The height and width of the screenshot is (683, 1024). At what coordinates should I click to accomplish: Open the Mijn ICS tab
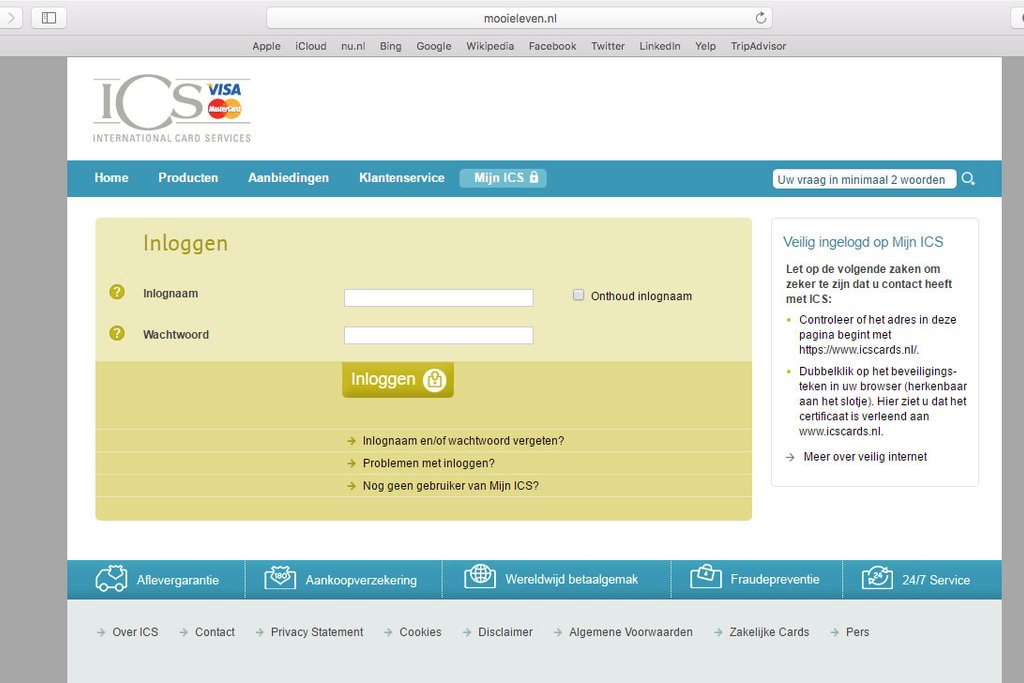point(503,178)
